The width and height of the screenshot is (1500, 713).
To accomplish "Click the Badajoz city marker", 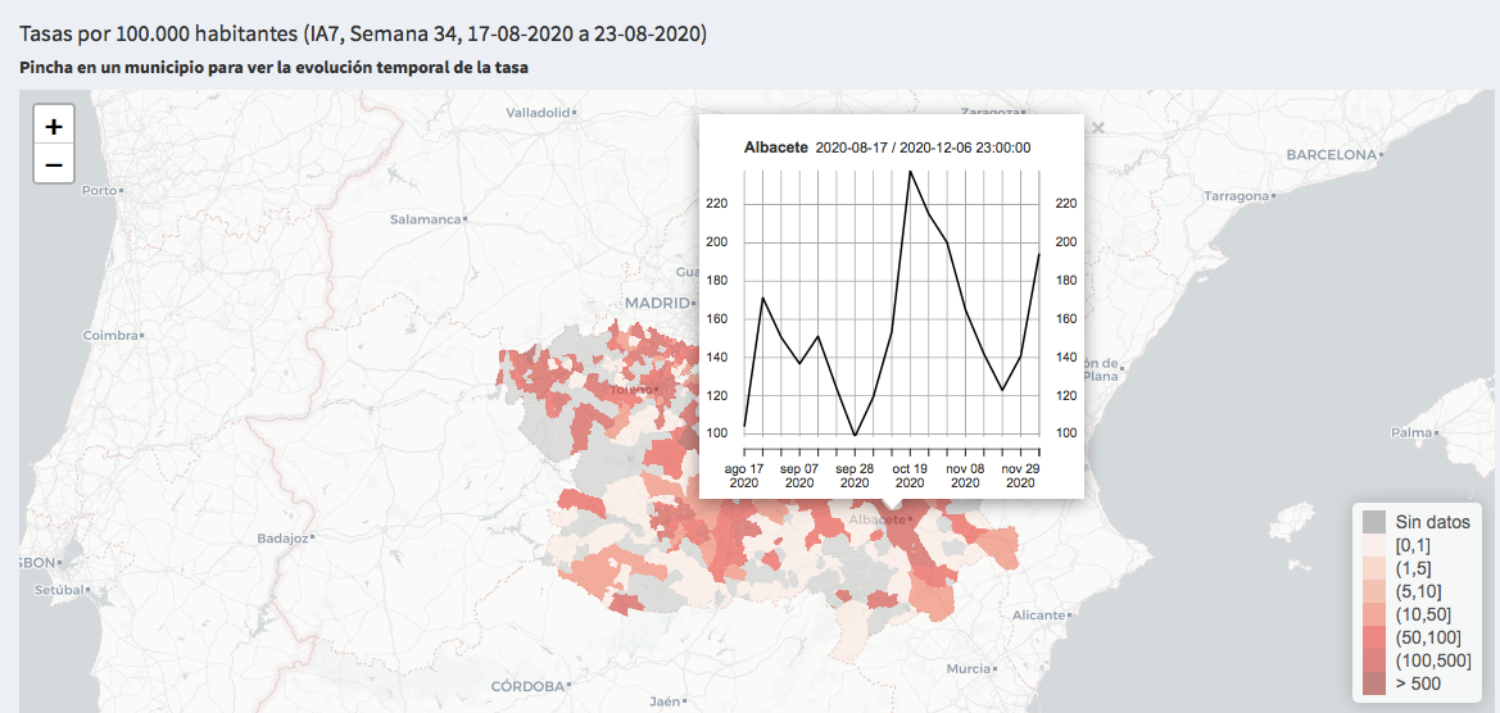I will [x=314, y=538].
